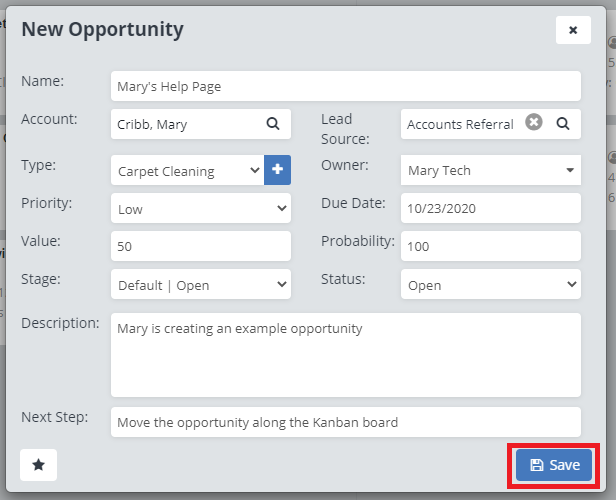Click the Account field containing Cribb, Mary
Screen dimensions: 616x500
pos(185,124)
